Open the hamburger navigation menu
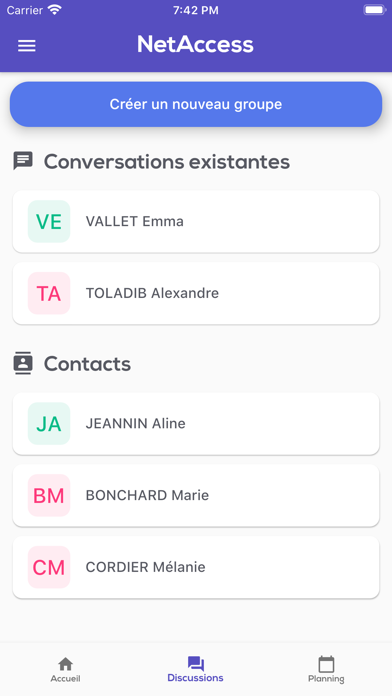Screen dimensions: 392x696 (x=27, y=46)
